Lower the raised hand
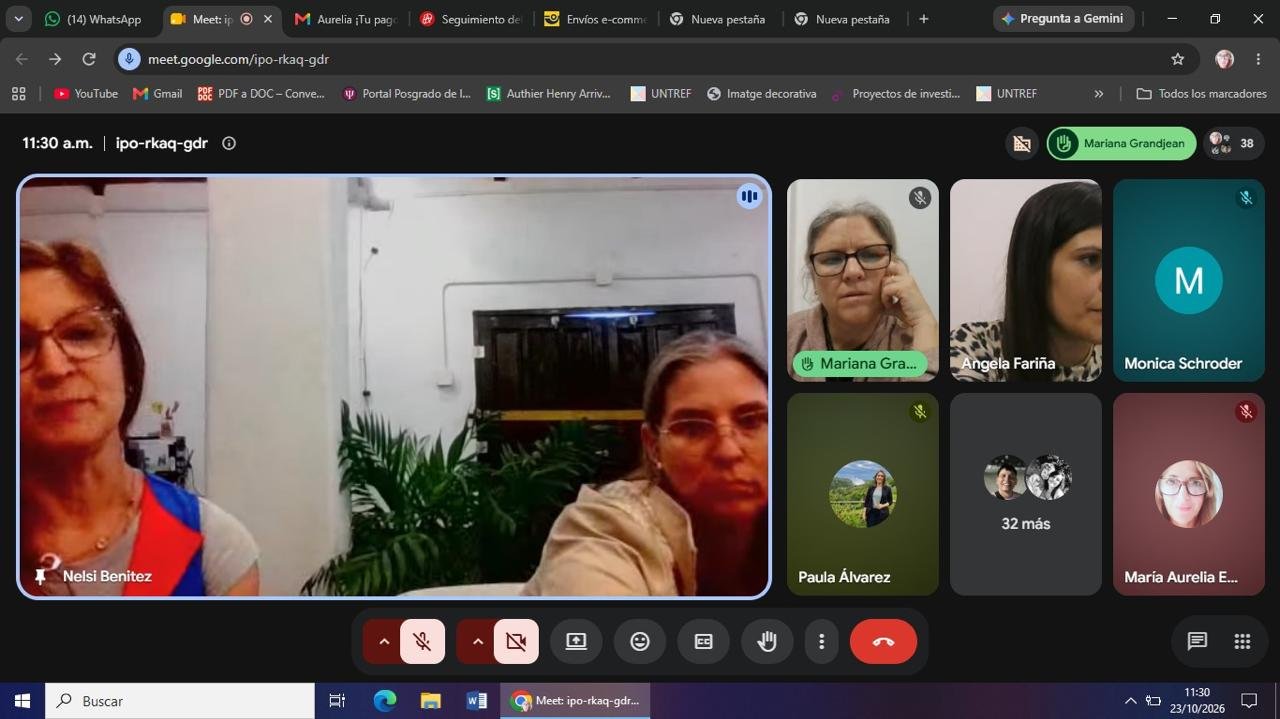Image resolution: width=1280 pixels, height=719 pixels. 767,642
